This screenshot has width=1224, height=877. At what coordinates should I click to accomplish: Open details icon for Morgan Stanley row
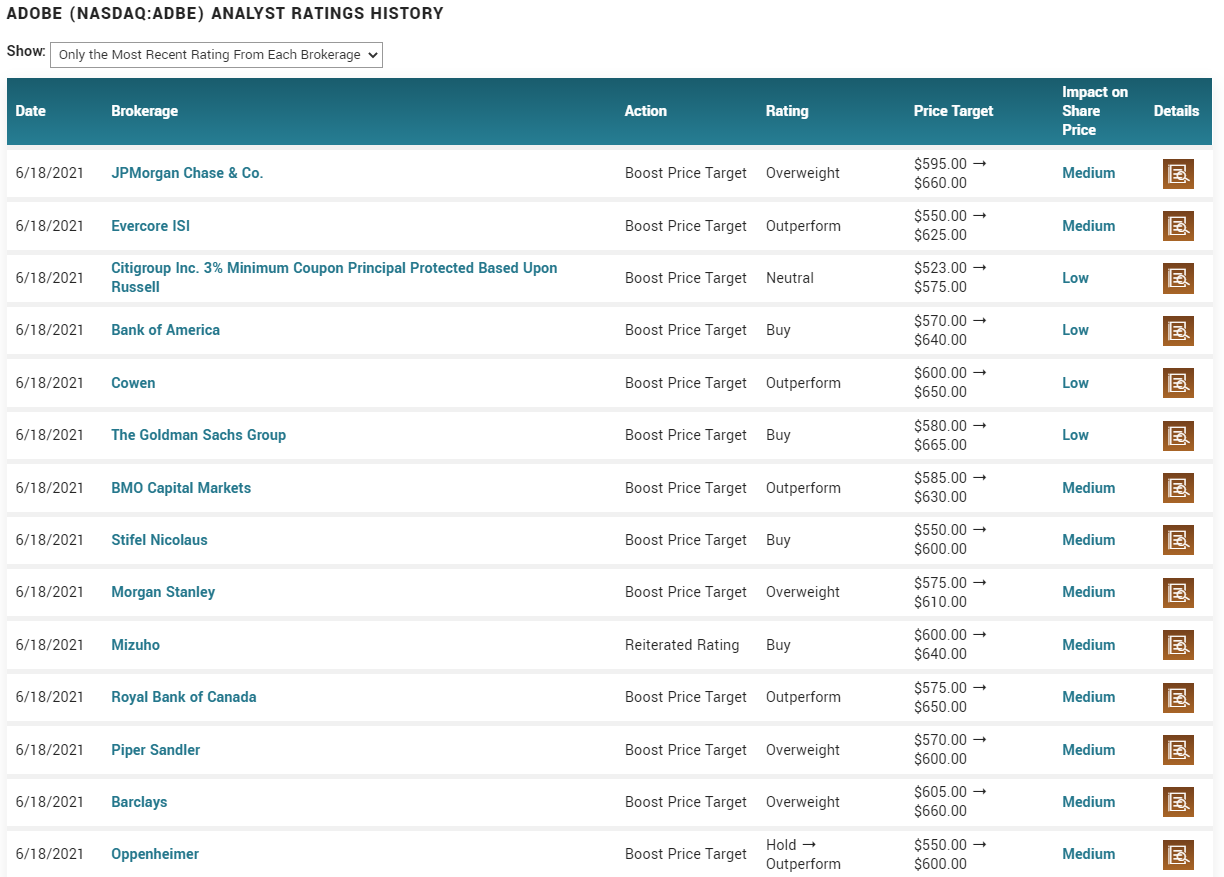(x=1178, y=593)
